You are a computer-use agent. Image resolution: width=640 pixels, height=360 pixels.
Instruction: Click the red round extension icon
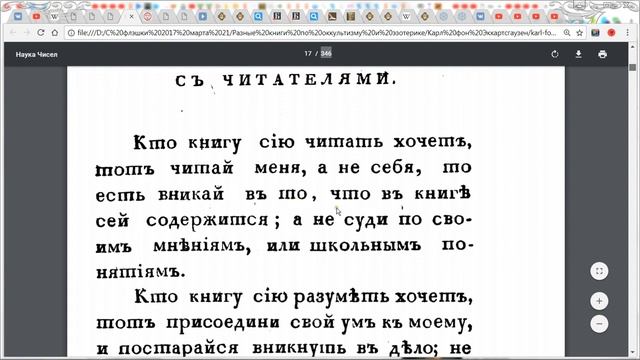point(611,33)
